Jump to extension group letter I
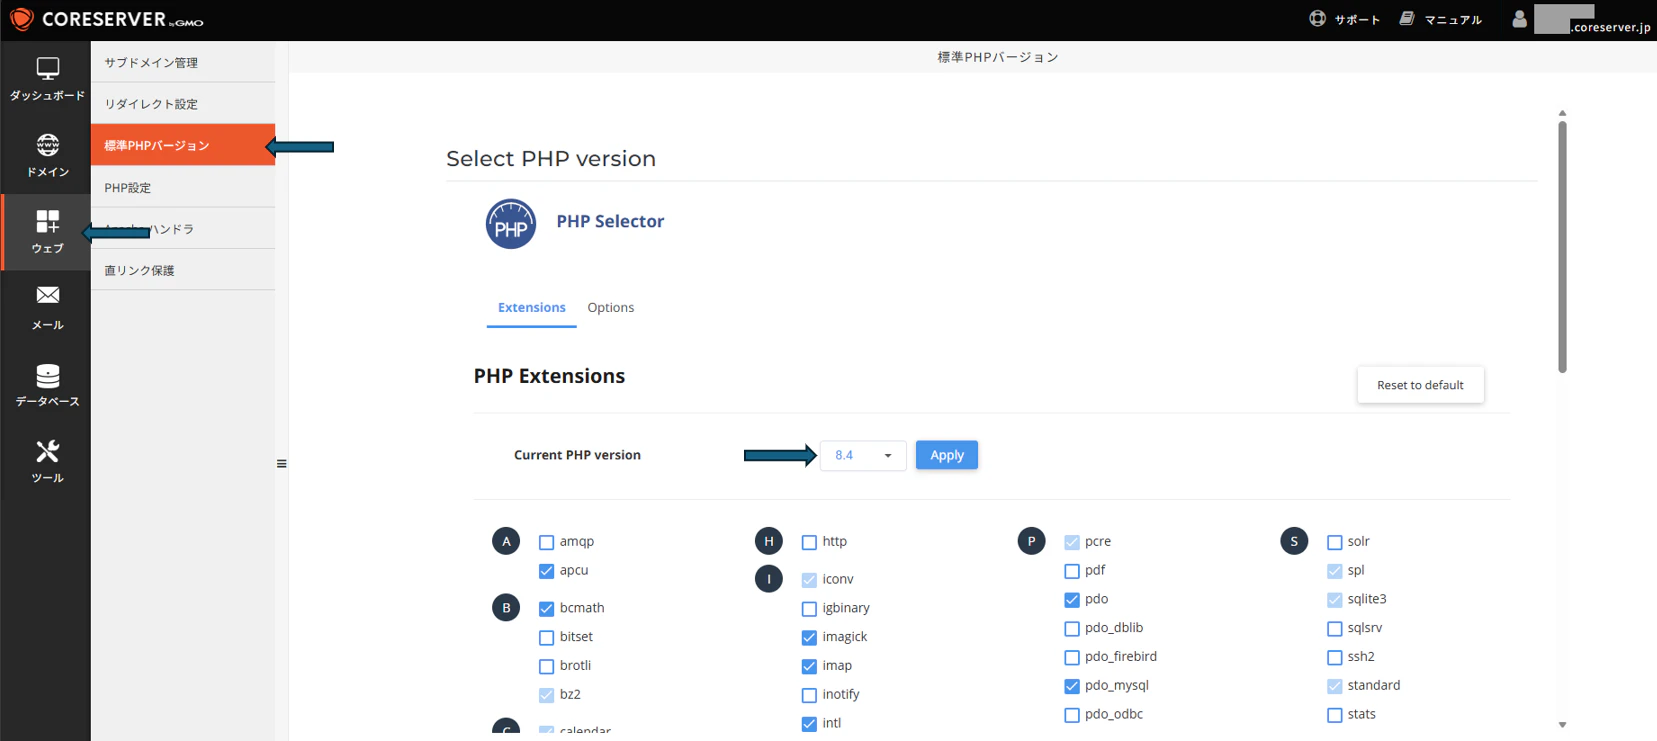 tap(769, 578)
